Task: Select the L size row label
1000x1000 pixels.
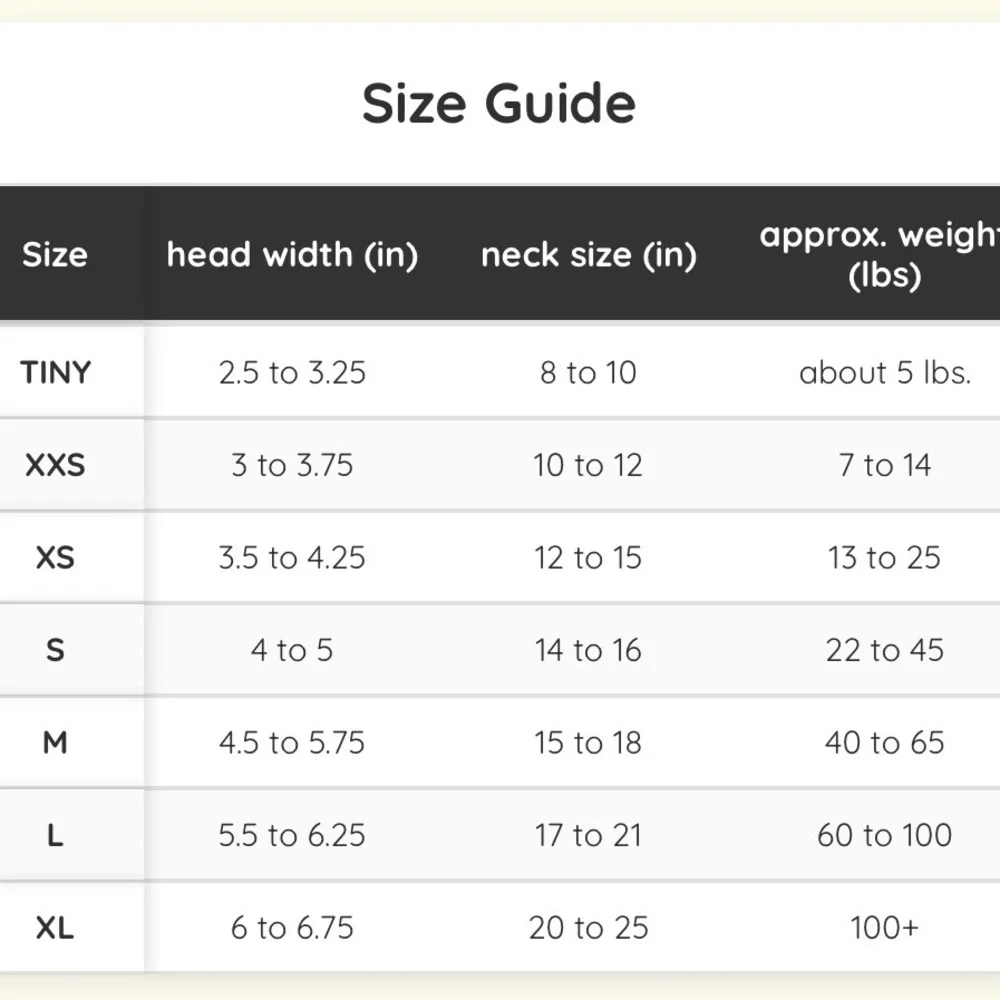Action: tap(55, 835)
